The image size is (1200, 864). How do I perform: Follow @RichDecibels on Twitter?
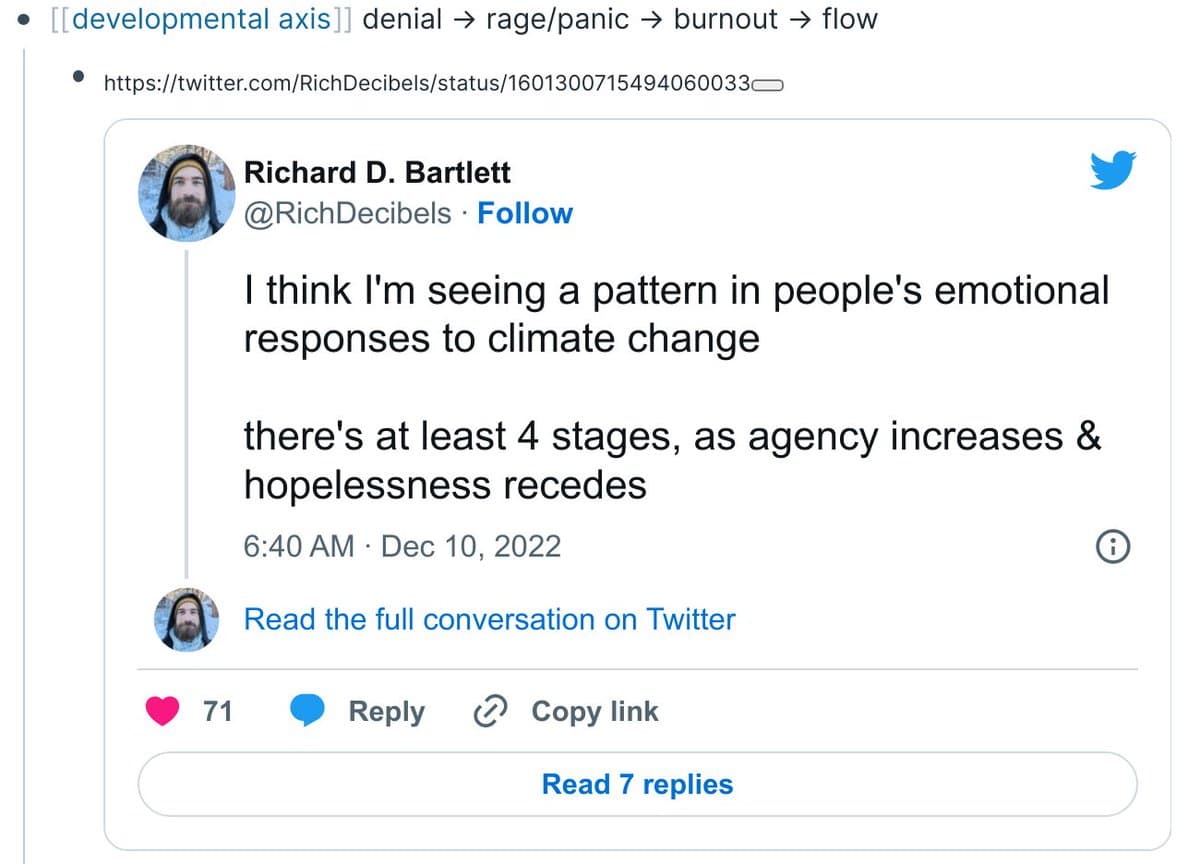pyautogui.click(x=525, y=212)
